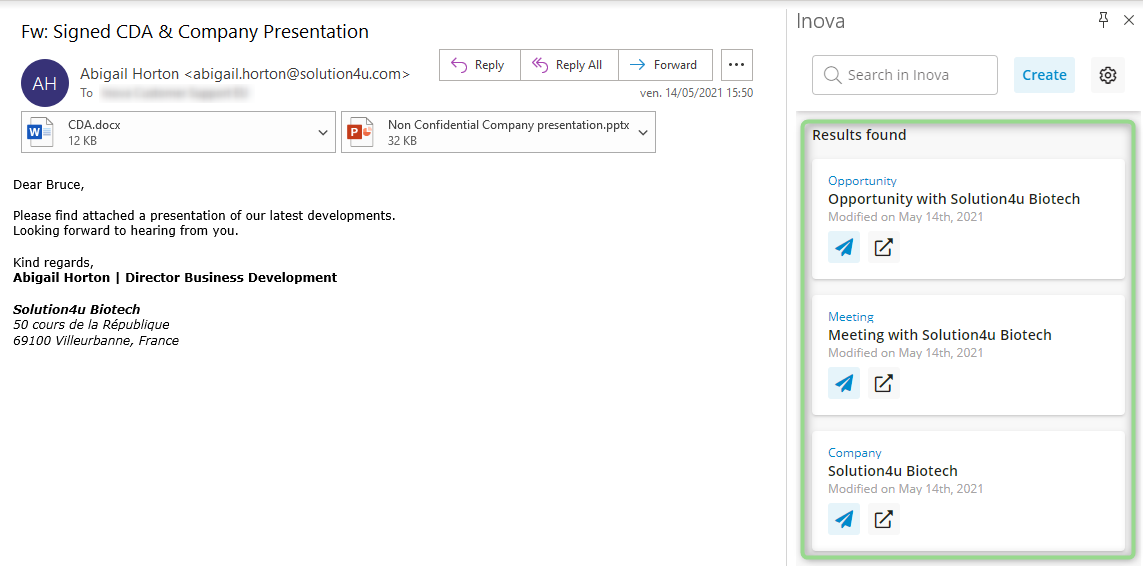Click the AH sender avatar circle
Image resolution: width=1143 pixels, height=566 pixels.
(45, 83)
